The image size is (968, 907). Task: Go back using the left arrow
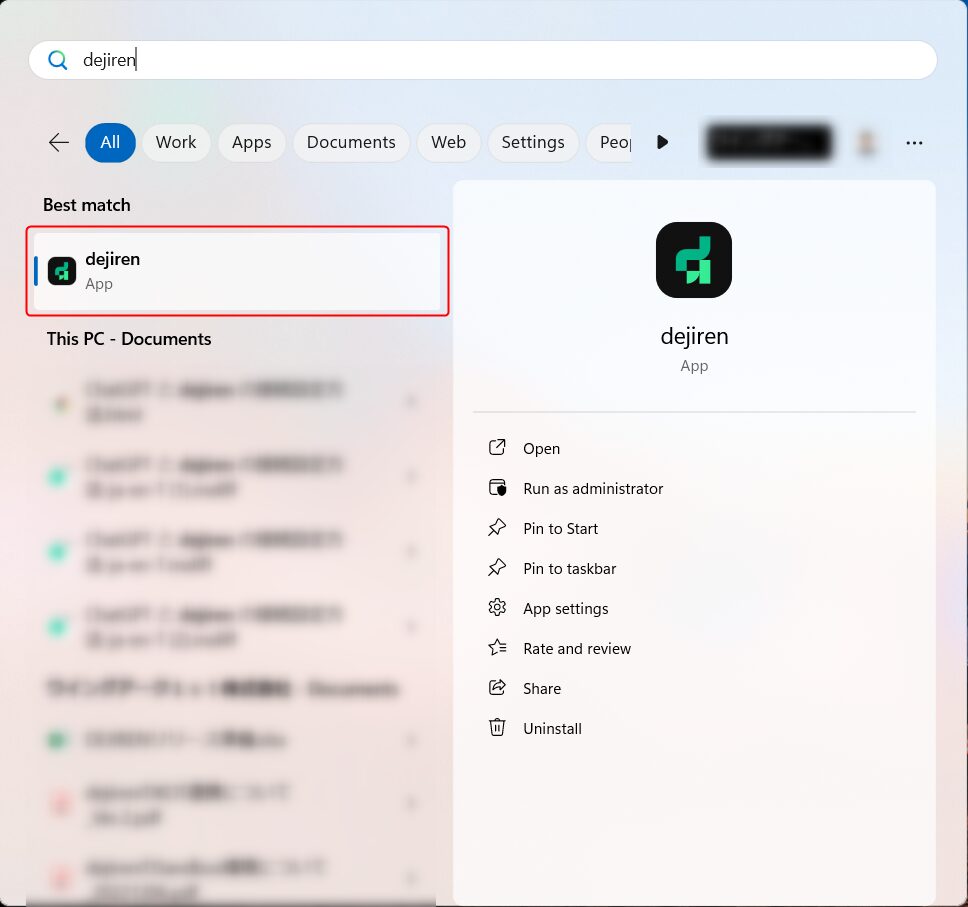(x=59, y=143)
